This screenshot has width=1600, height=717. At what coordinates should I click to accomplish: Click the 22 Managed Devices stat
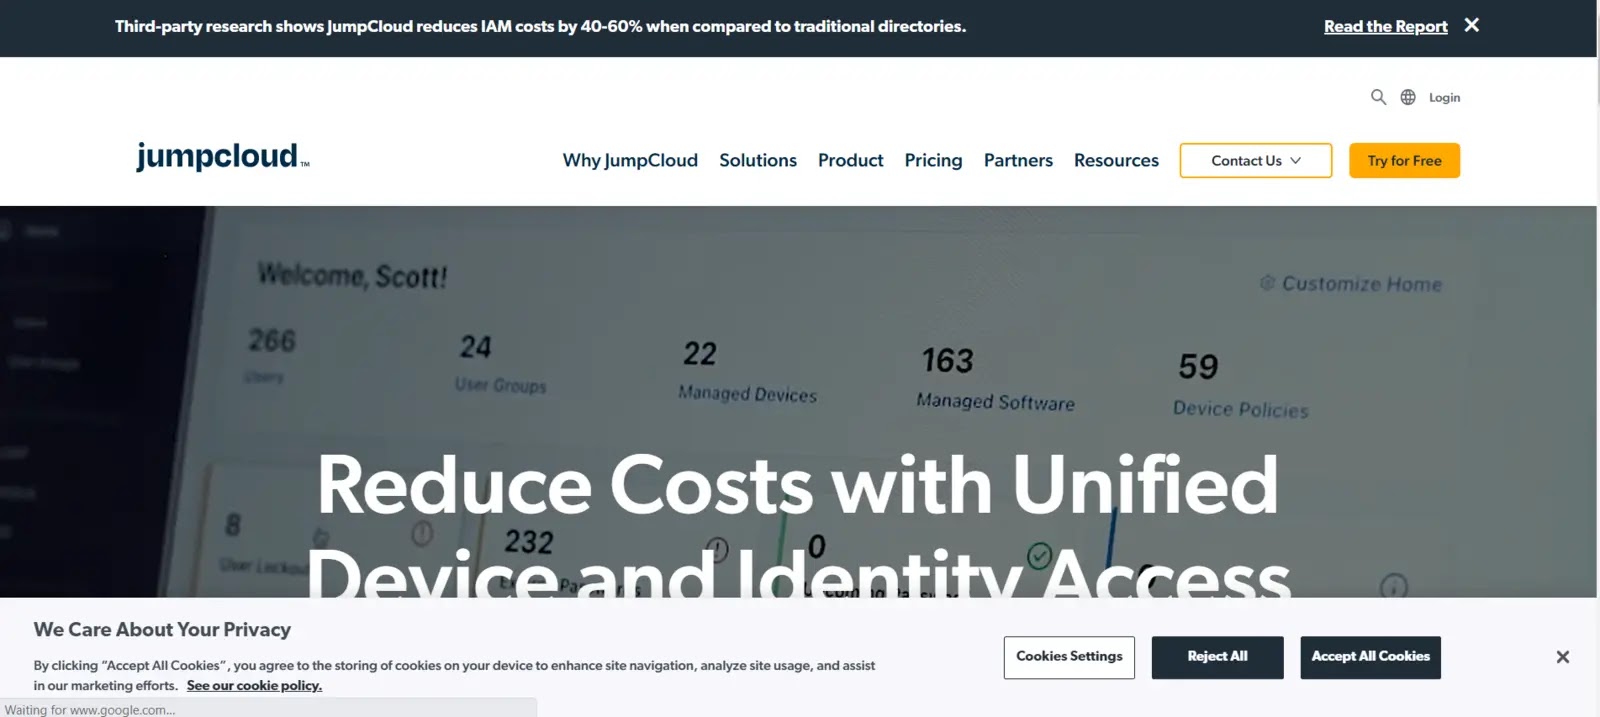[747, 372]
